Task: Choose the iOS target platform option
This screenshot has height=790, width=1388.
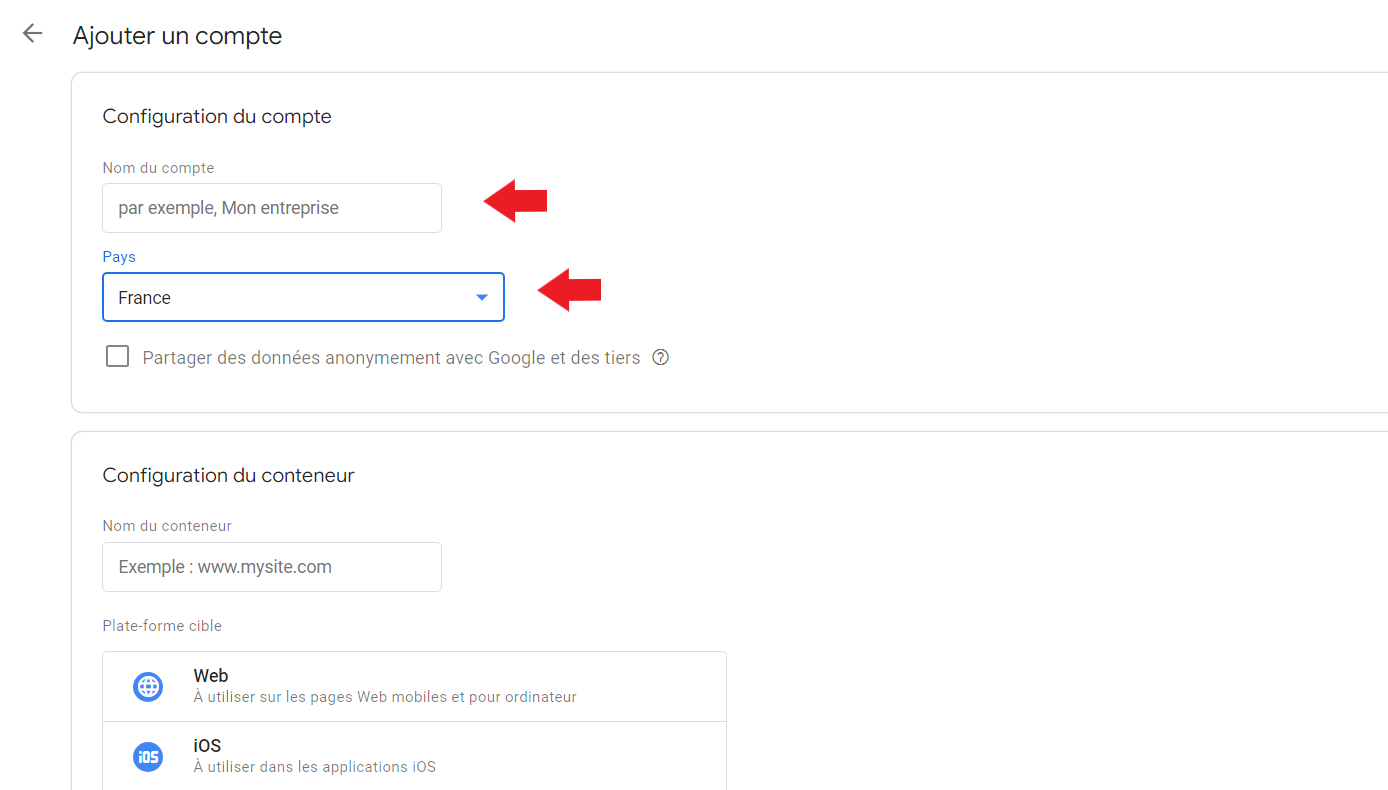Action: click(x=414, y=756)
